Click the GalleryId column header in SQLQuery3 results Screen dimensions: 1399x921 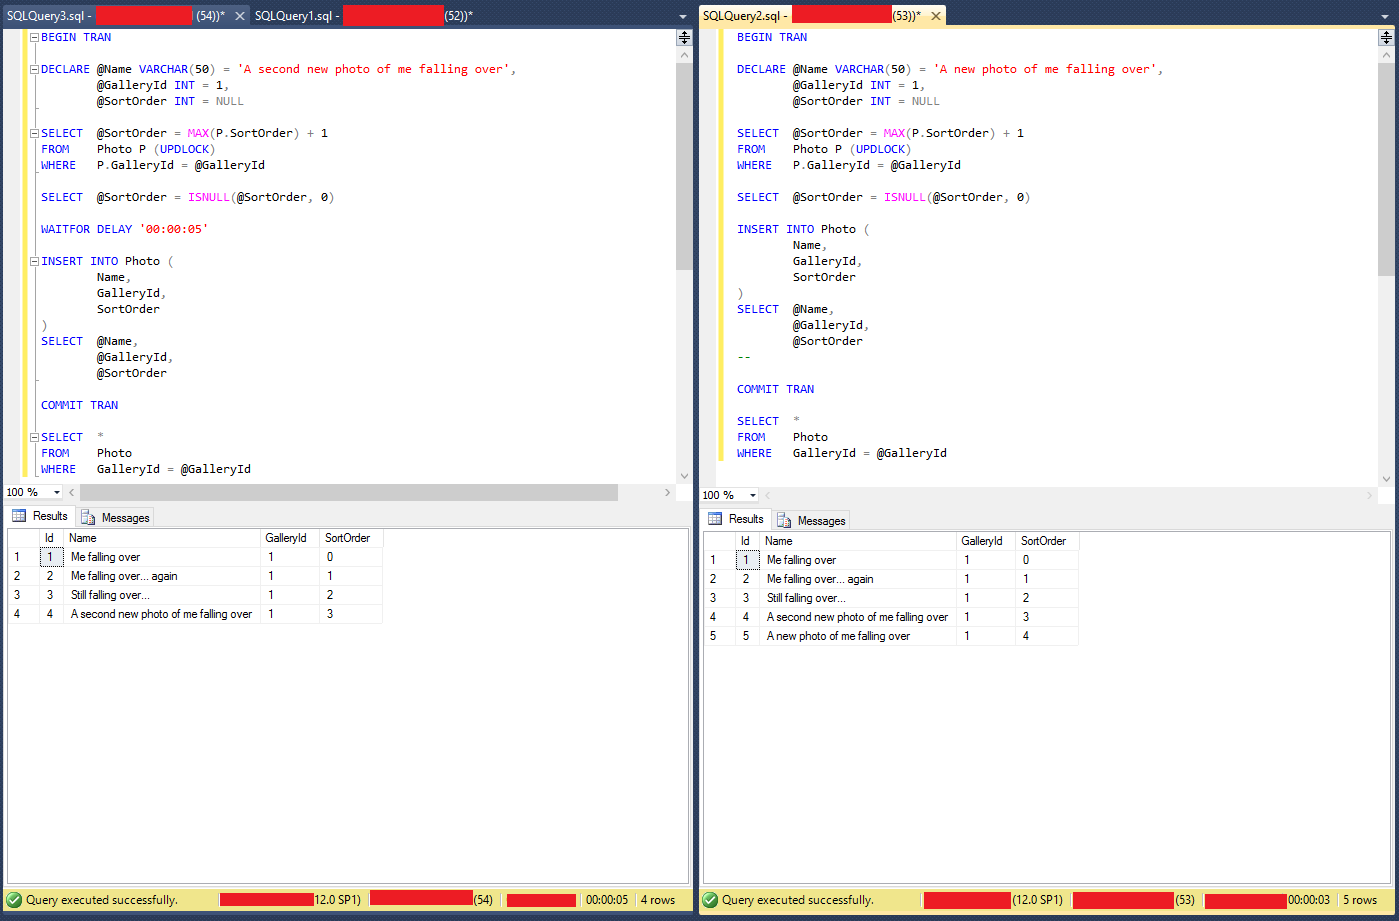pos(289,538)
